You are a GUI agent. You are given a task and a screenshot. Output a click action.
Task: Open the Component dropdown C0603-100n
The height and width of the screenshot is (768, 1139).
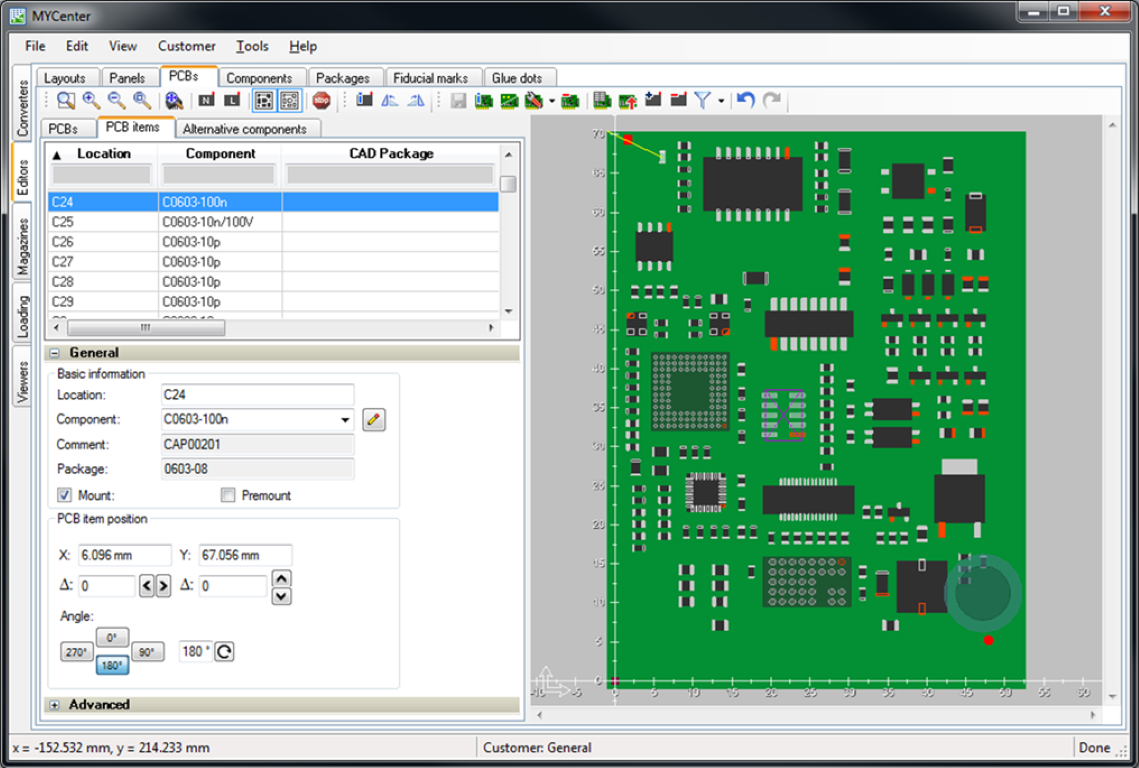point(345,419)
